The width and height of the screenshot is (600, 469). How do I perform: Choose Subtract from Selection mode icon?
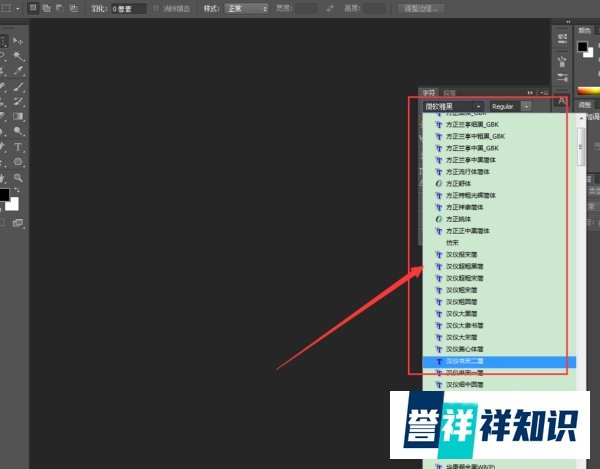pyautogui.click(x=60, y=8)
